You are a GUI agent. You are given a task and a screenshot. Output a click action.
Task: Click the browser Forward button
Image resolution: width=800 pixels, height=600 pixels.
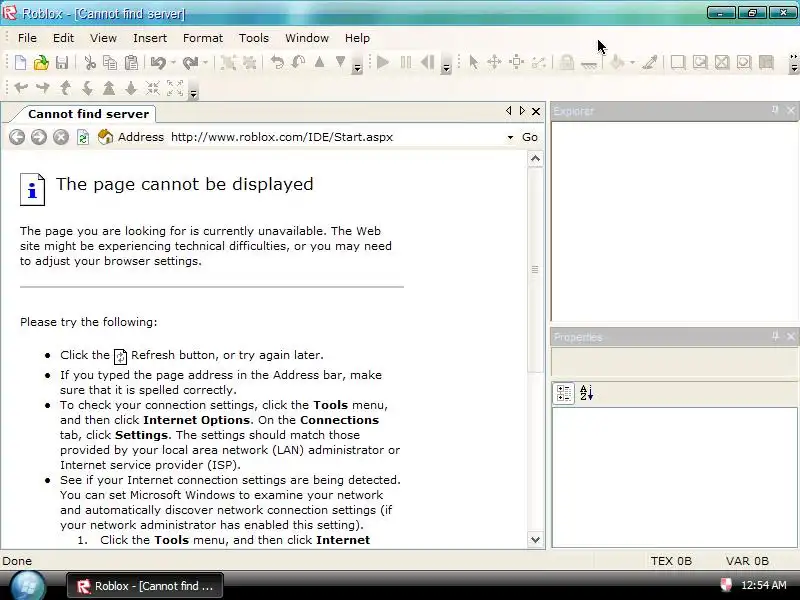coord(39,137)
